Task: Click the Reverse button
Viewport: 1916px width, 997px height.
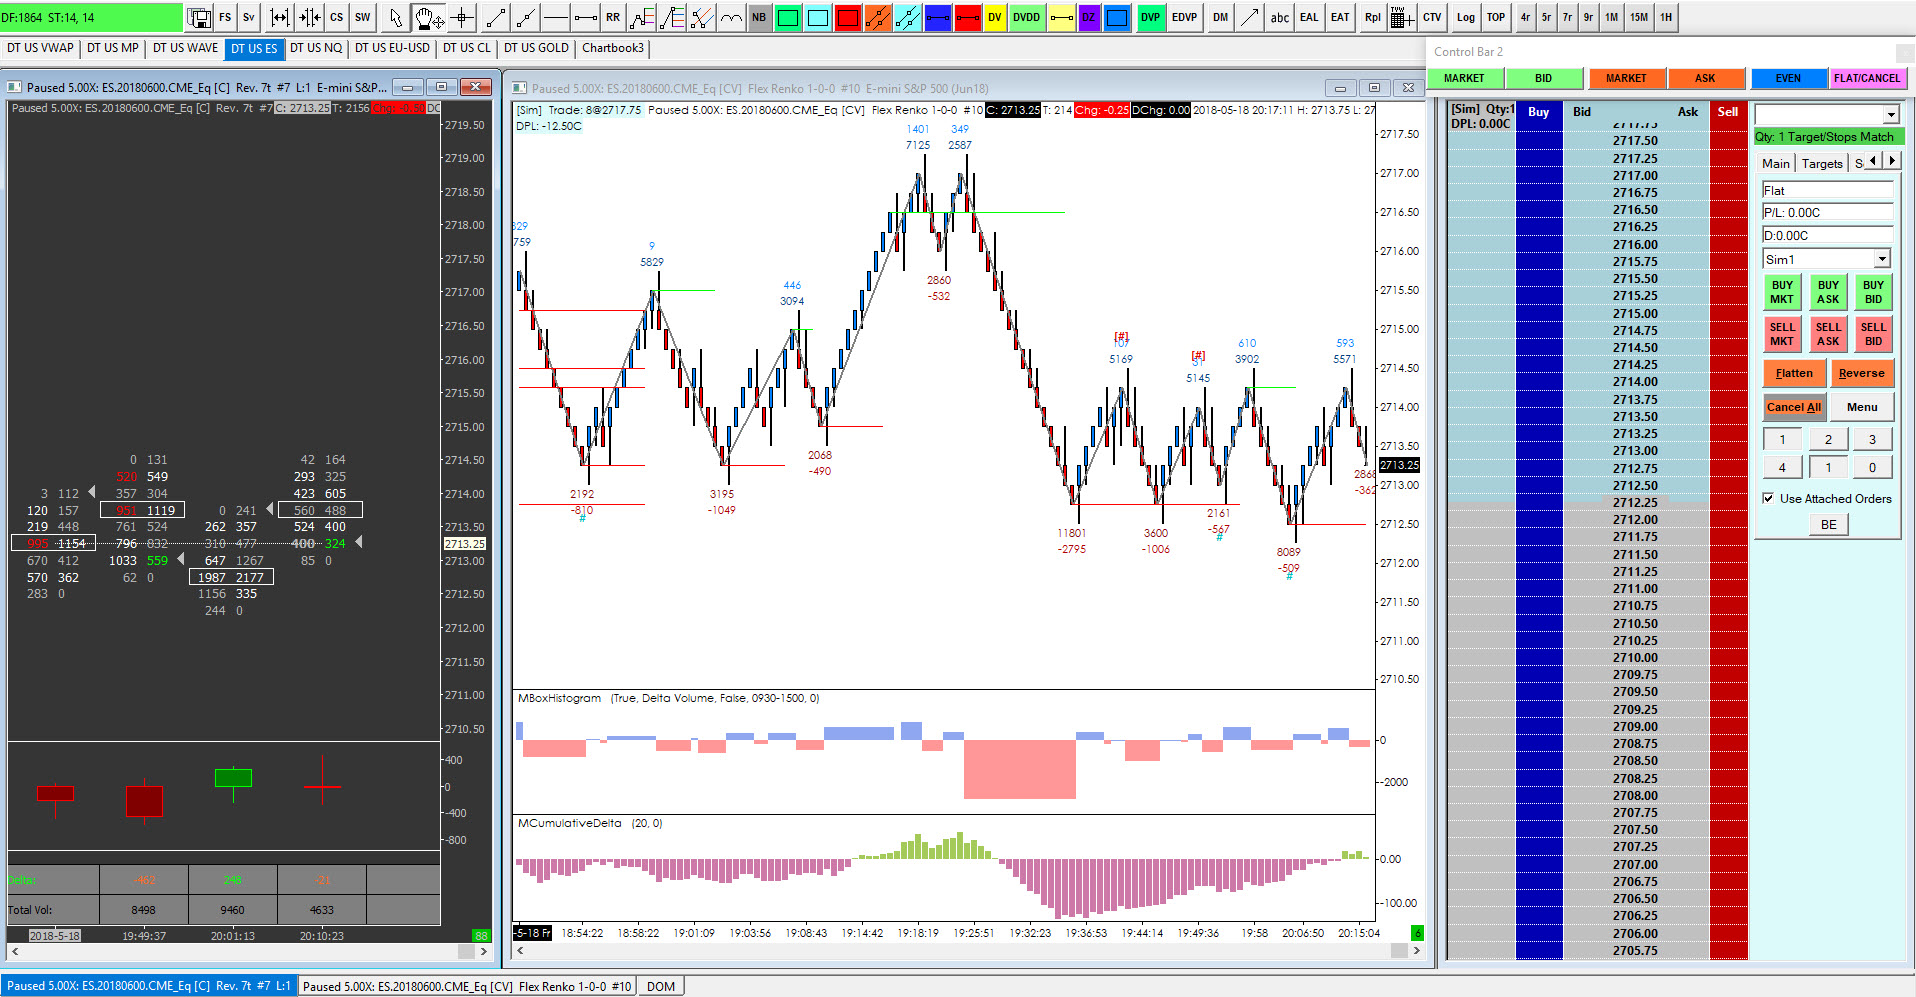Action: (1861, 373)
